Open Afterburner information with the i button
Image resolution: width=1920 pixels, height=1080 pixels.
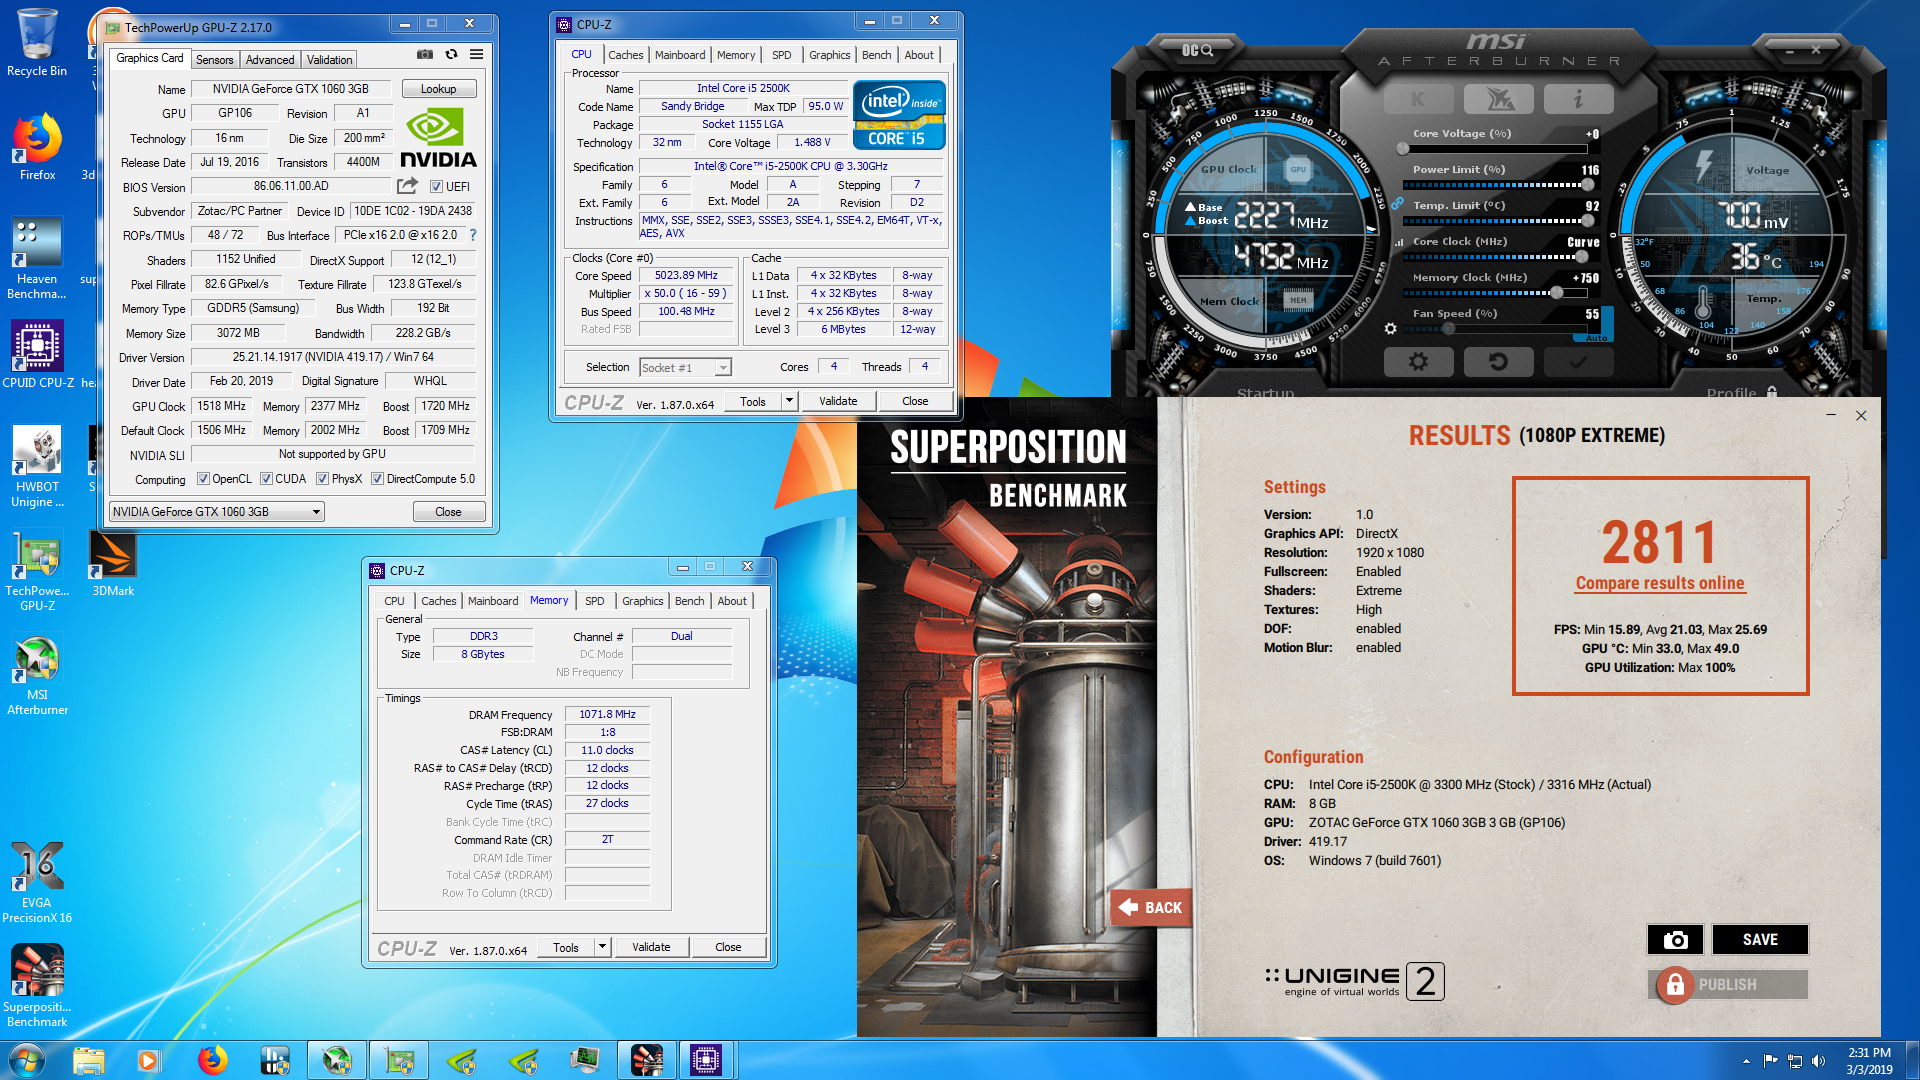point(1578,99)
